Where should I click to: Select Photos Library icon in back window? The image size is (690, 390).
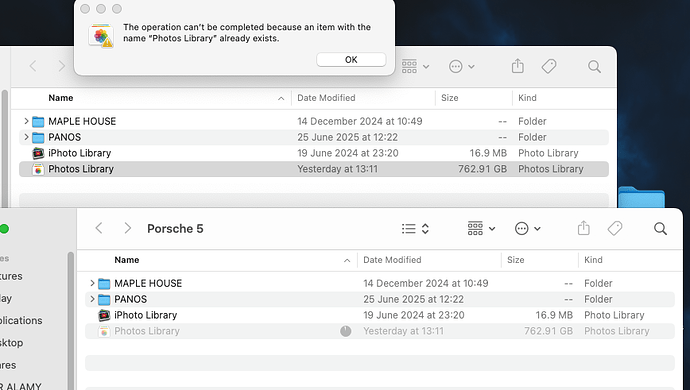click(x=38, y=169)
